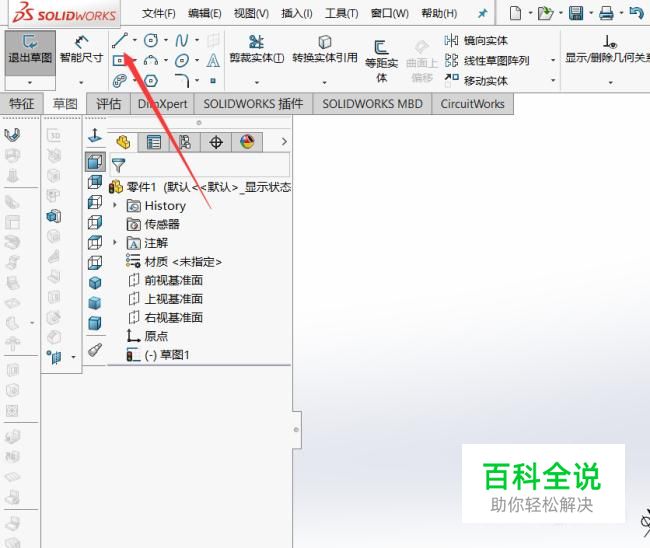The image size is (650, 548).
Task: Click the 移动实体 move entities tool
Action: (x=476, y=80)
